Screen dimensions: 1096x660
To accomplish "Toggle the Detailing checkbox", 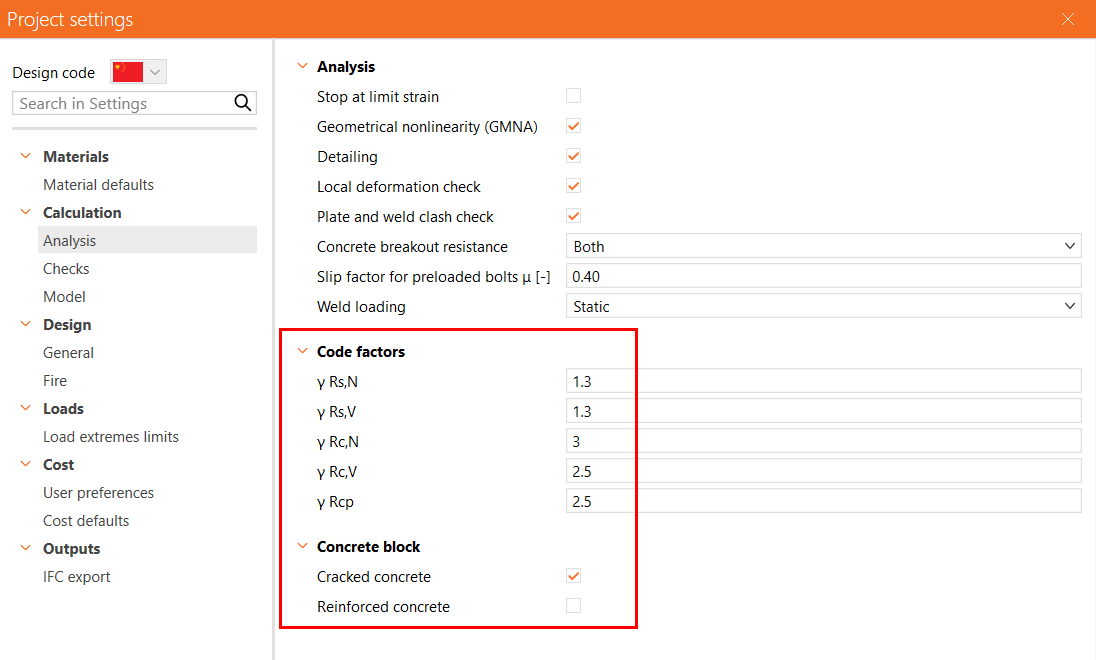I will pos(574,156).
